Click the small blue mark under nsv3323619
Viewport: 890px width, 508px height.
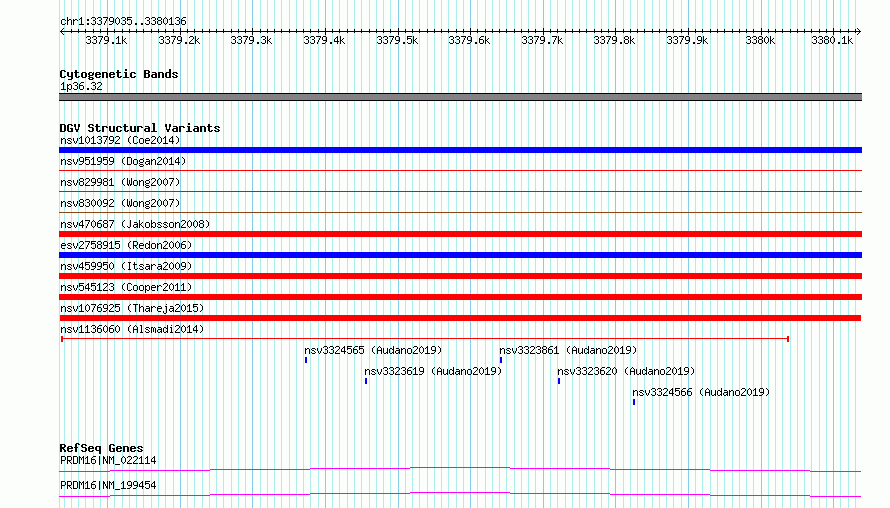click(366, 381)
